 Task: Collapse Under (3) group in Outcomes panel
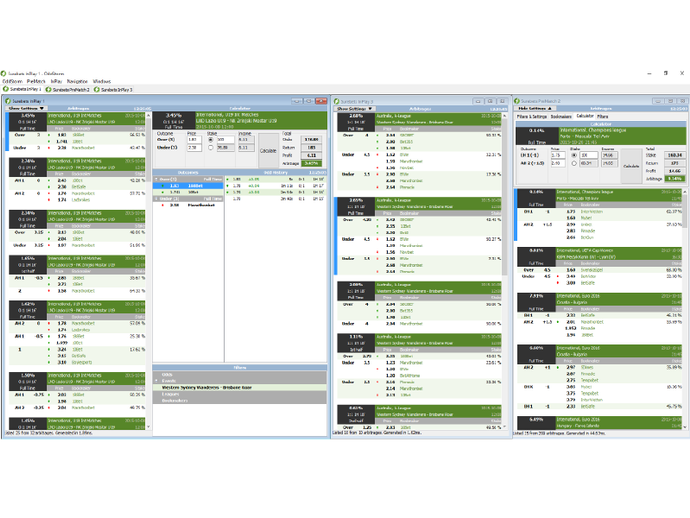tap(156, 199)
